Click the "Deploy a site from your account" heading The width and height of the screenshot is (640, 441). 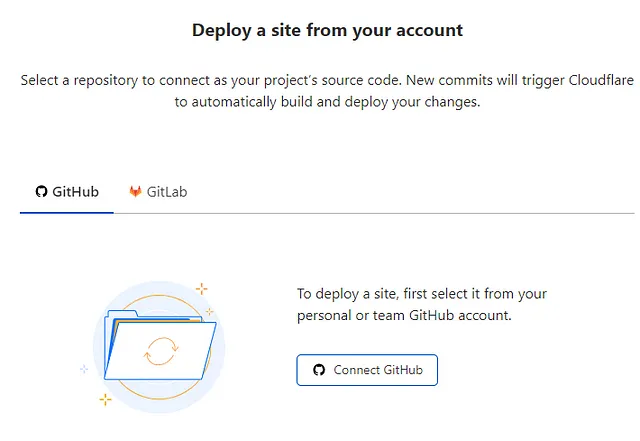(327, 30)
